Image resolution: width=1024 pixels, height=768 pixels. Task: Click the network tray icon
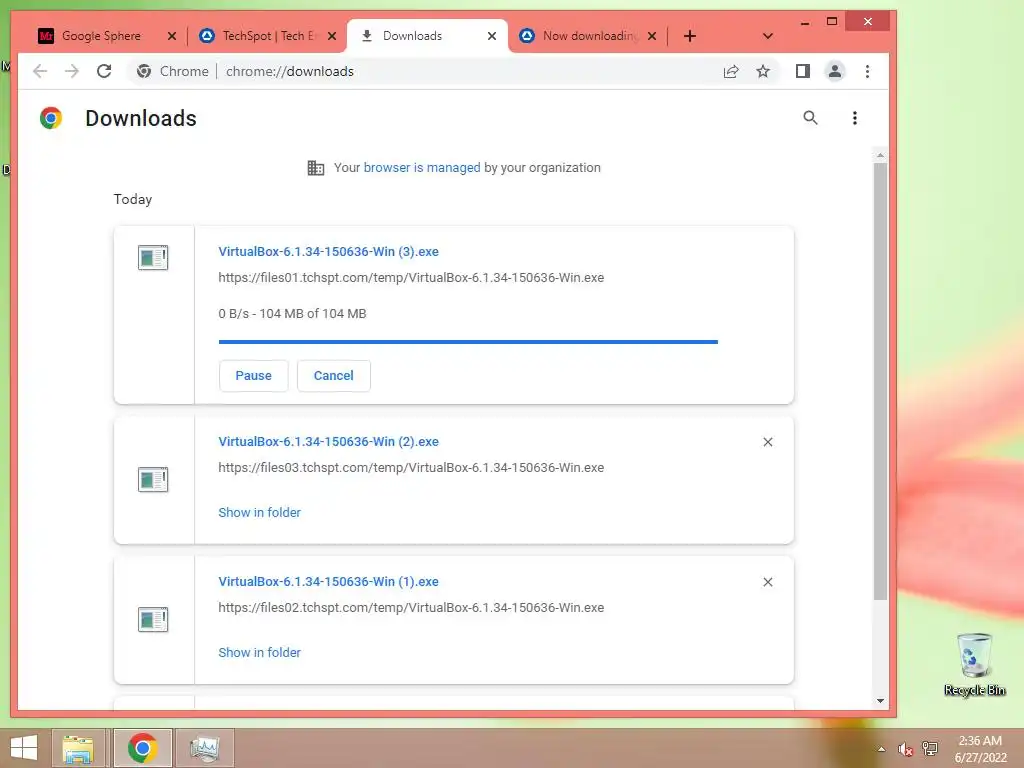click(930, 749)
